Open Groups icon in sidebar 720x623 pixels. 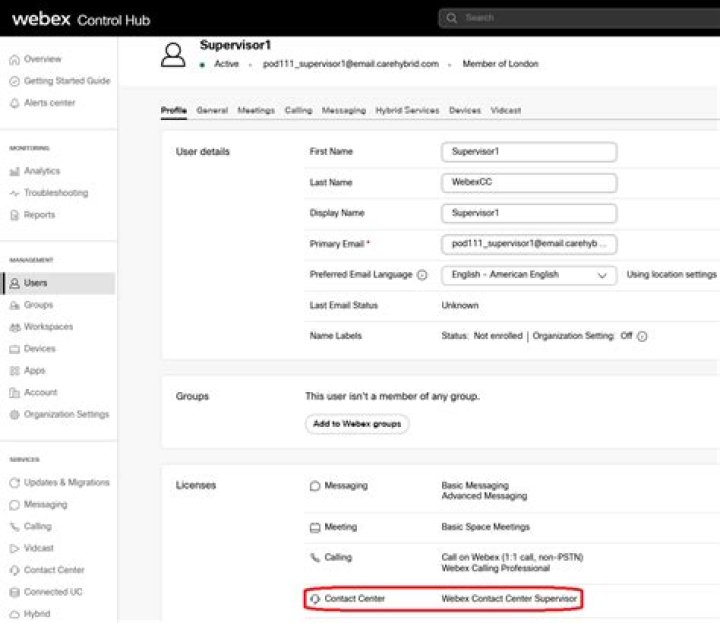pos(15,305)
